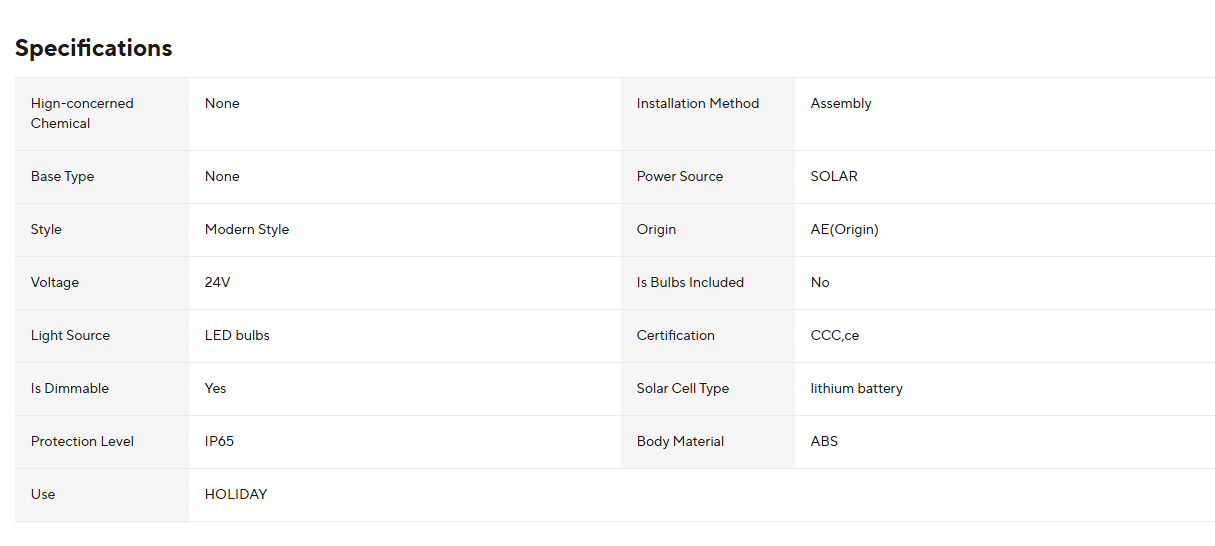Viewport: 1215px width, 546px height.
Task: Select the ABS body material value
Action: [824, 442]
